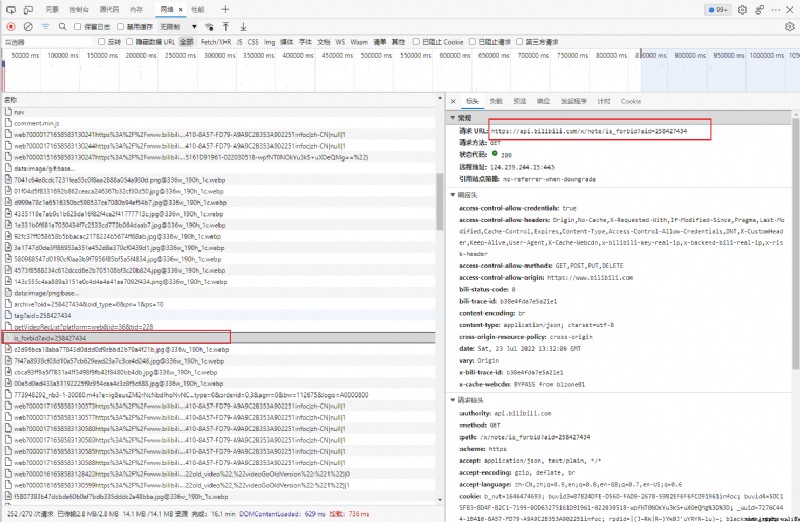The width and height of the screenshot is (800, 522).
Task: Filter requests by Img type
Action: 269,42
